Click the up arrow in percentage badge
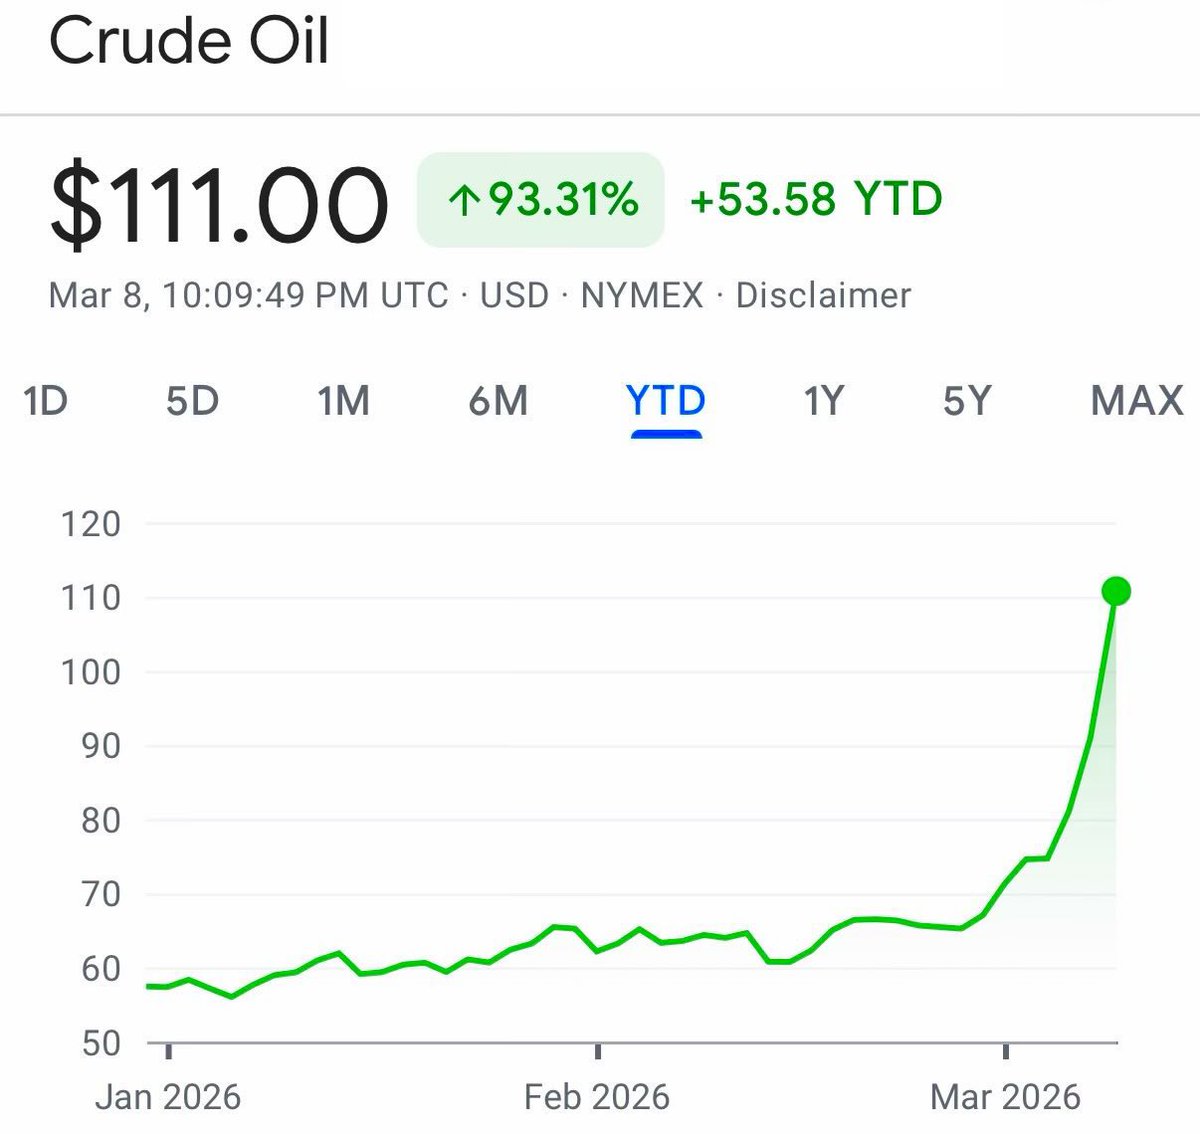1200x1134 pixels. [x=461, y=201]
